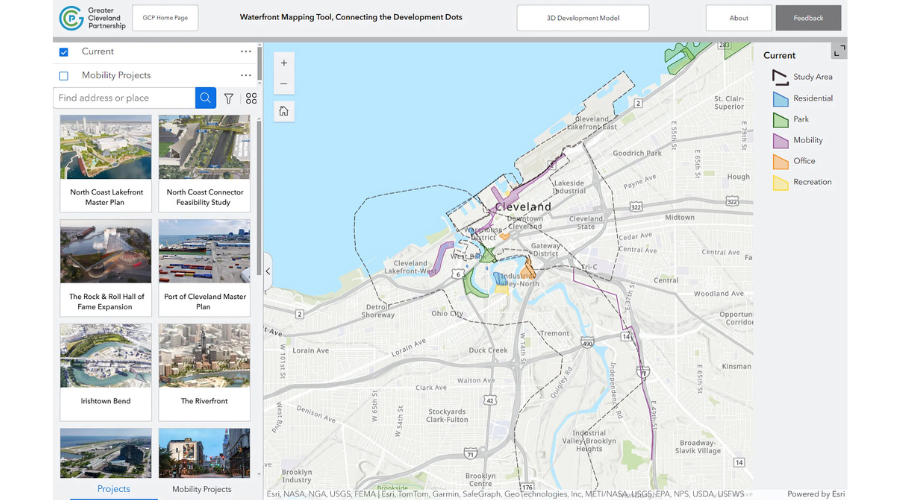Click the Recreation yellow legend swatch

(781, 183)
